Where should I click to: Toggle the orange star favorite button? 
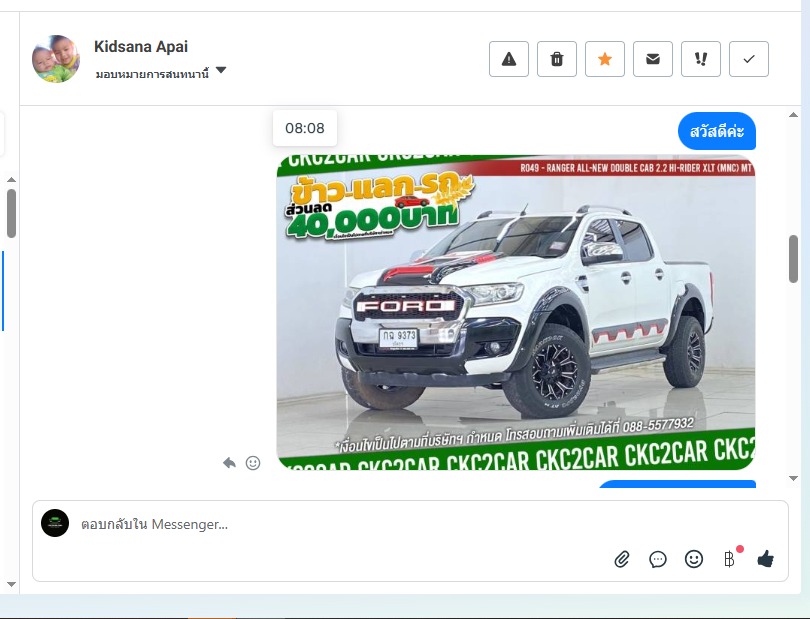point(605,59)
